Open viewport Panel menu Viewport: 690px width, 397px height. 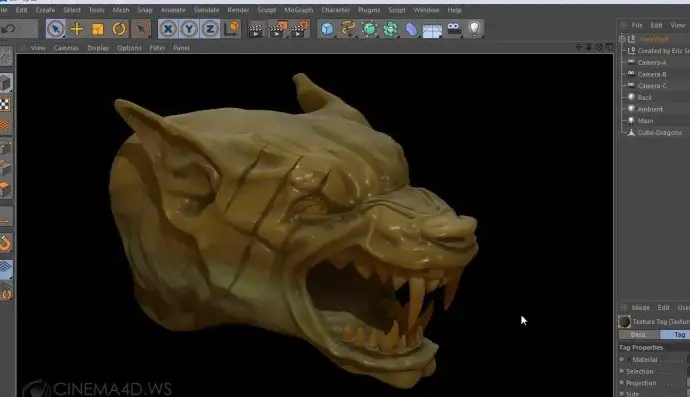click(x=181, y=48)
